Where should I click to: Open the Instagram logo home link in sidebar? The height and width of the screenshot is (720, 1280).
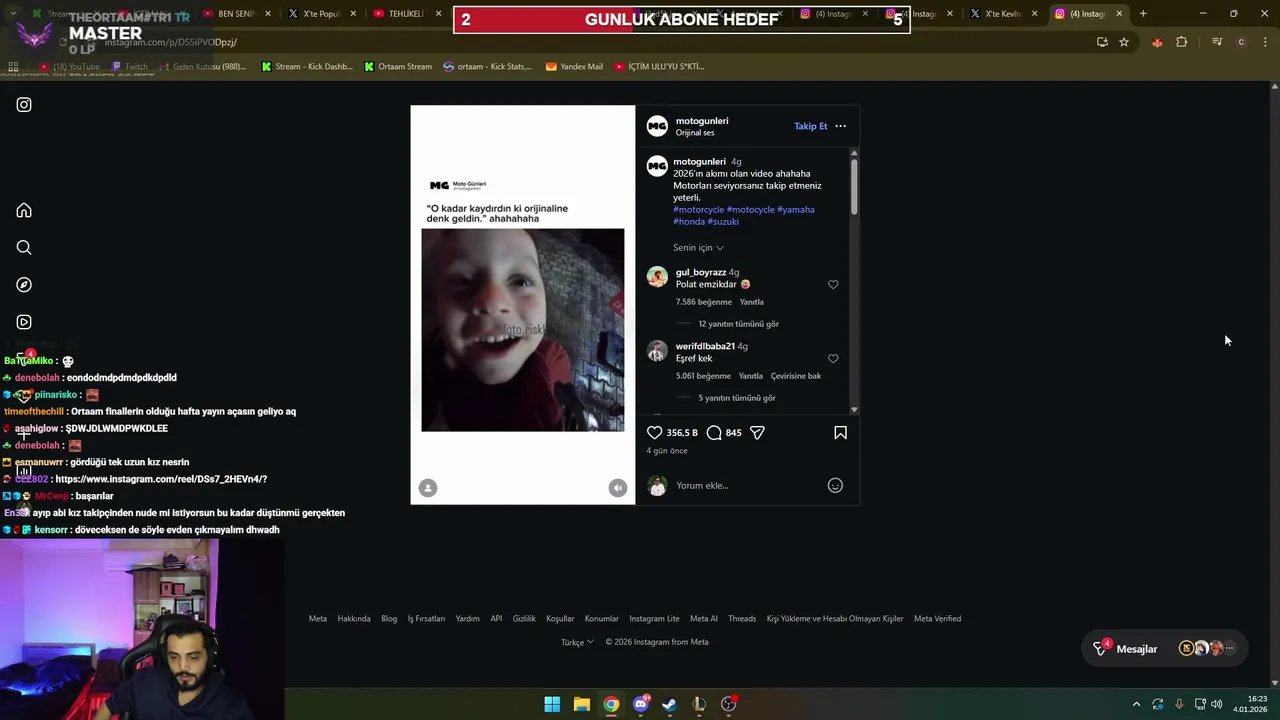pyautogui.click(x=24, y=105)
